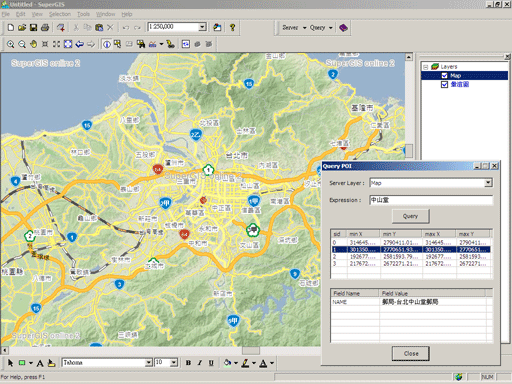Zoom to full extent

[68, 44]
